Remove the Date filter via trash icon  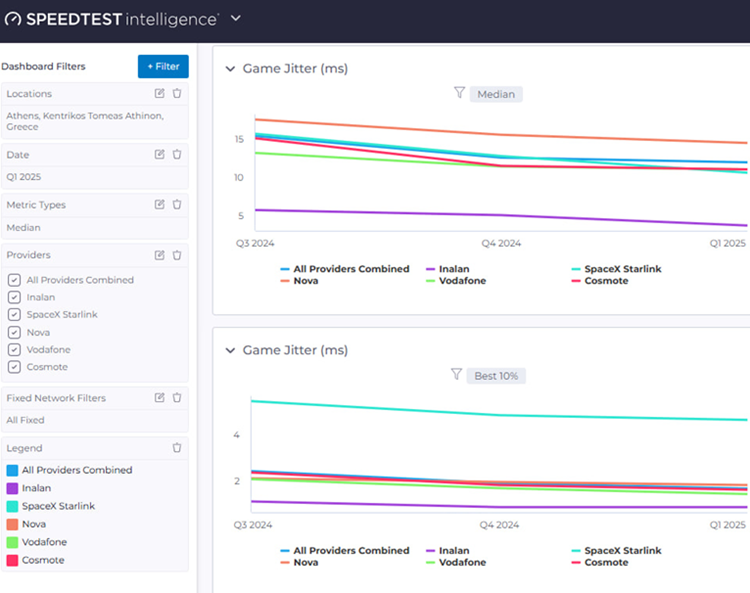(x=177, y=155)
